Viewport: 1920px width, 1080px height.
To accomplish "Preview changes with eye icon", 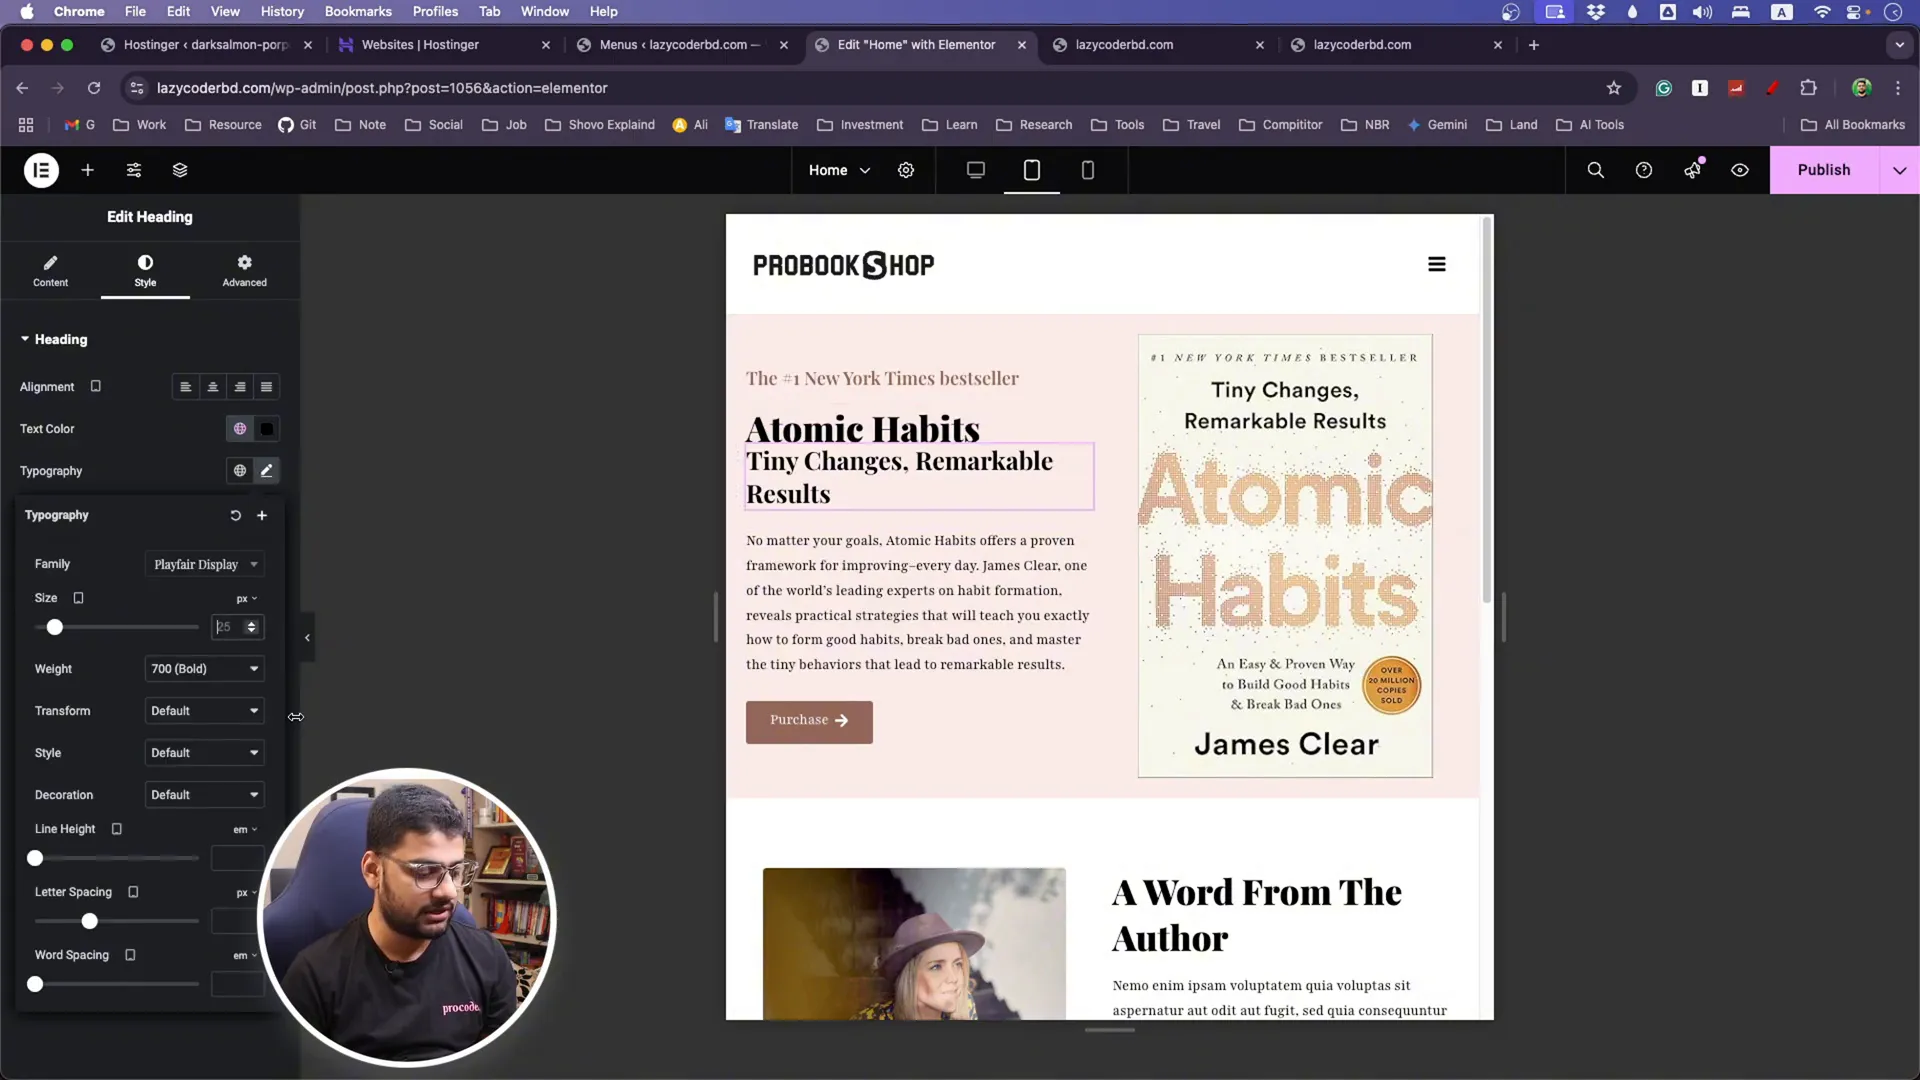I will point(1740,170).
